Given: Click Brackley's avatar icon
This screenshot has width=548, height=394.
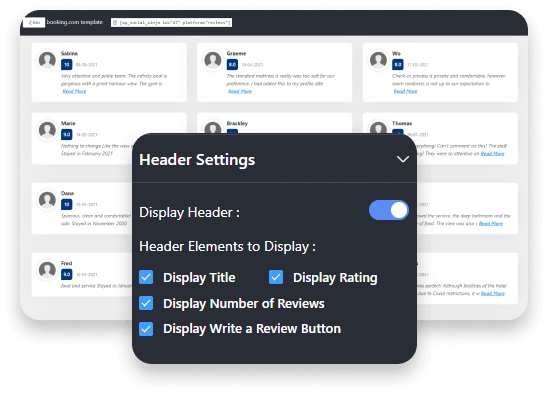Looking at the screenshot, I should tap(213, 128).
